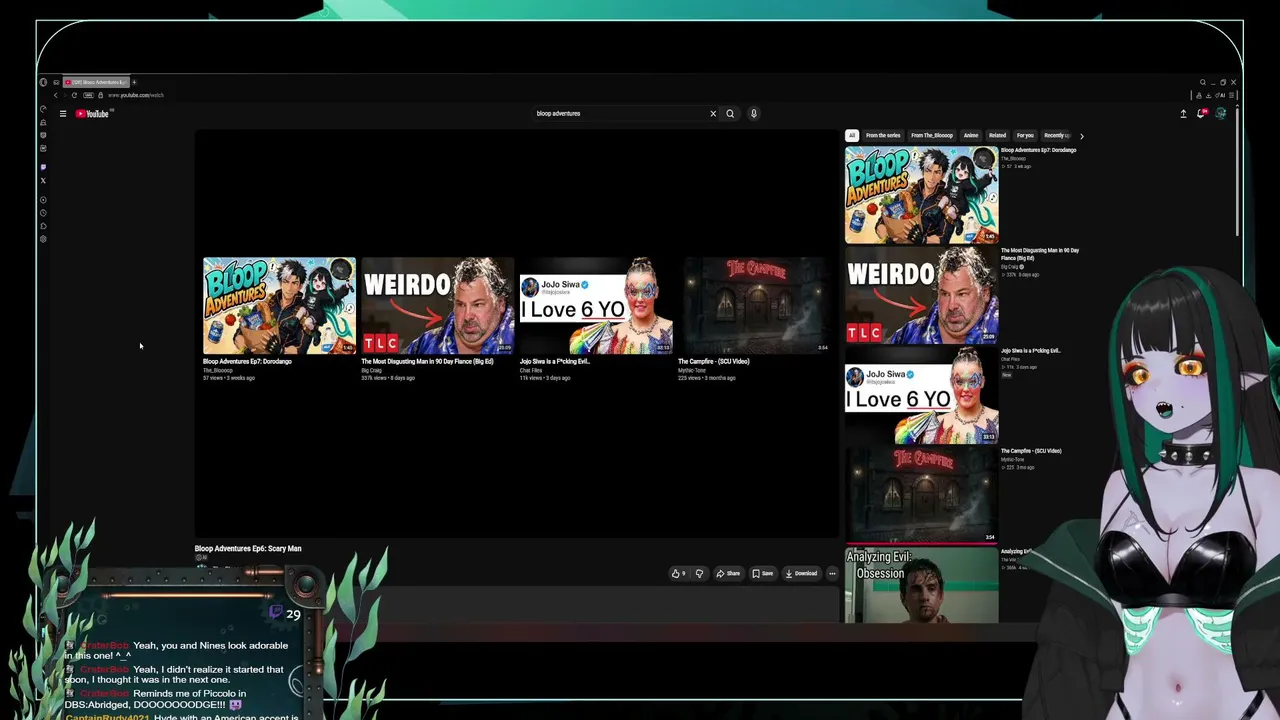Download the video with the Download button
Image resolution: width=1280 pixels, height=720 pixels.
coord(802,574)
